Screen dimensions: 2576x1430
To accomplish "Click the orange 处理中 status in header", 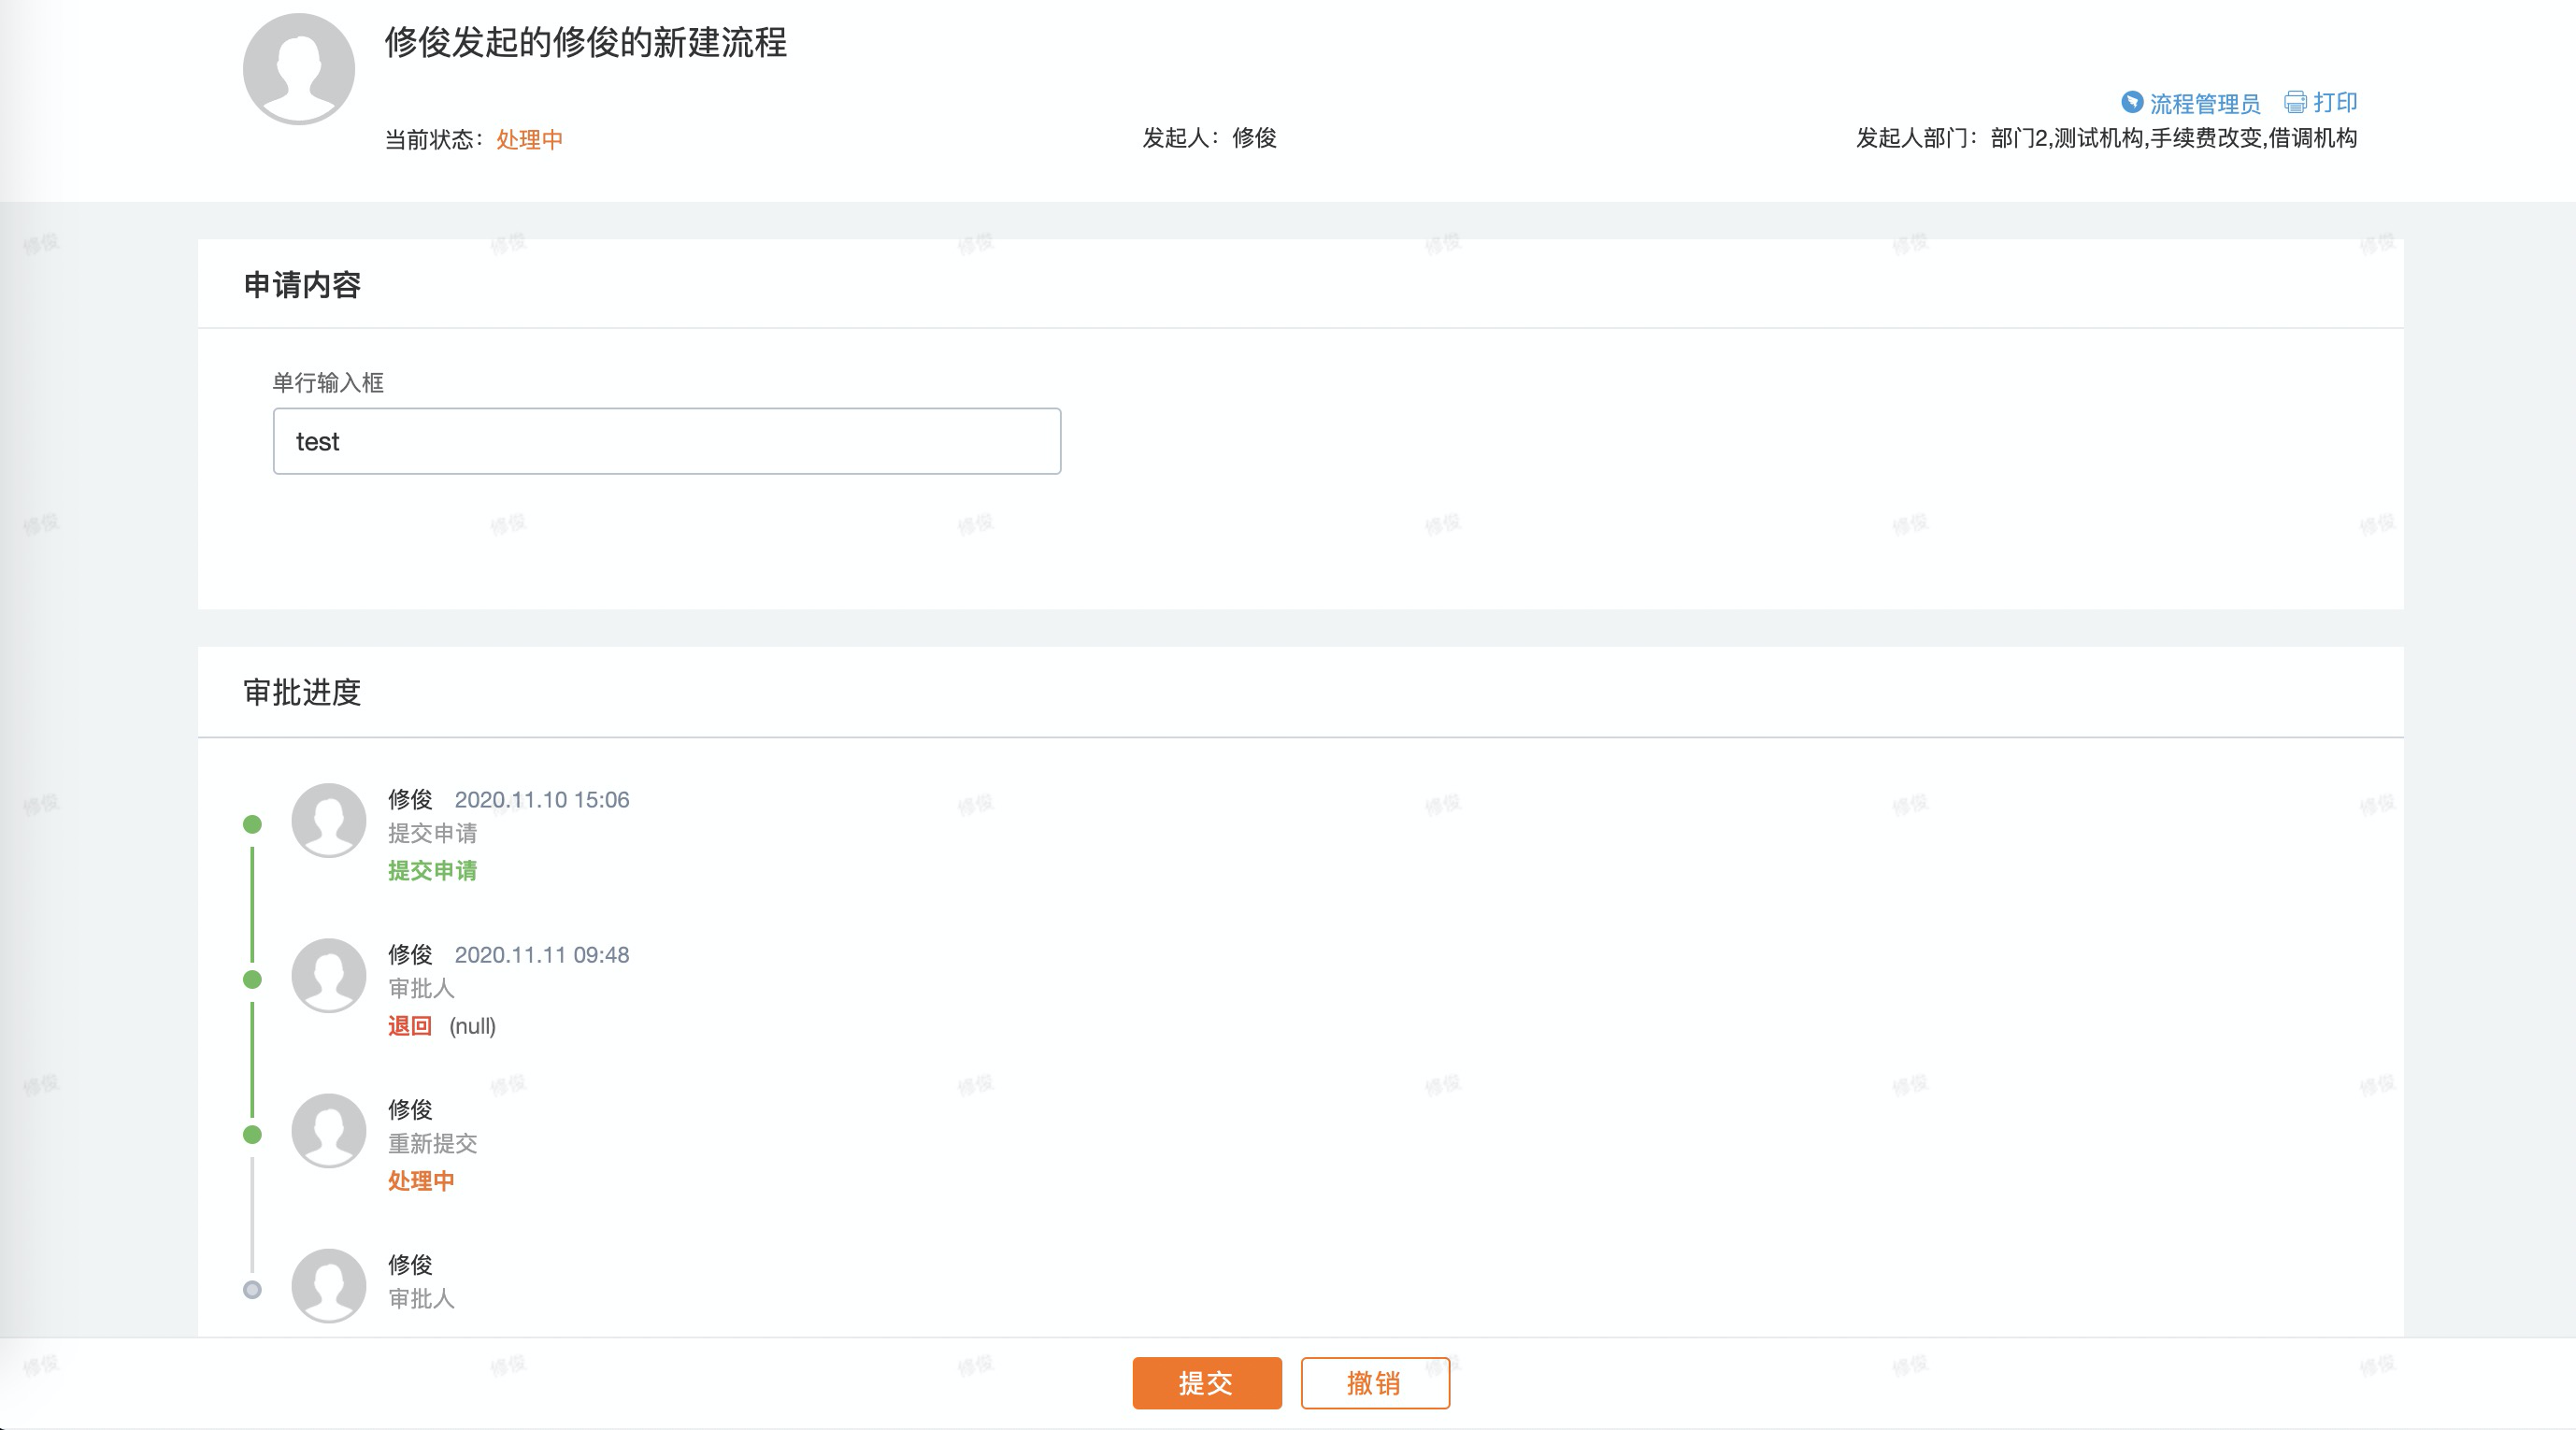I will coord(529,139).
